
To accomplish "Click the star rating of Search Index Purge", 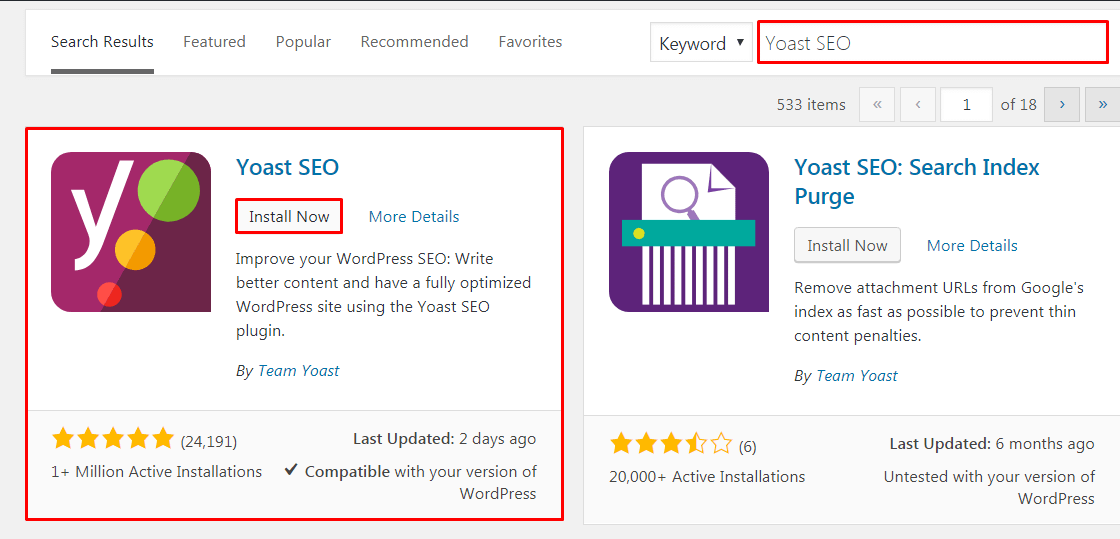I will click(671, 444).
